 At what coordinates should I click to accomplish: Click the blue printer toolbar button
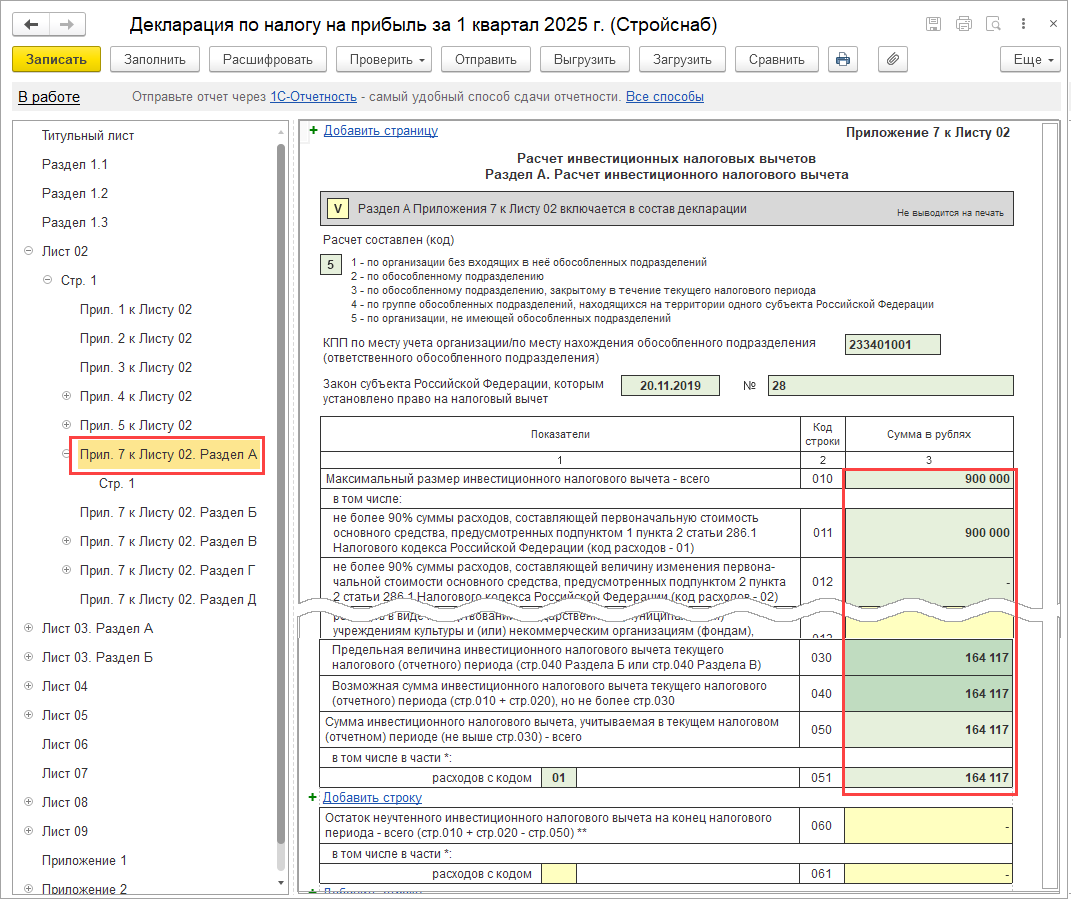click(x=843, y=60)
